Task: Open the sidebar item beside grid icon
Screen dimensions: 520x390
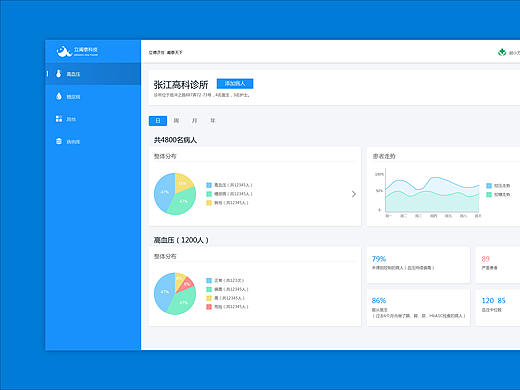Action: point(93,119)
